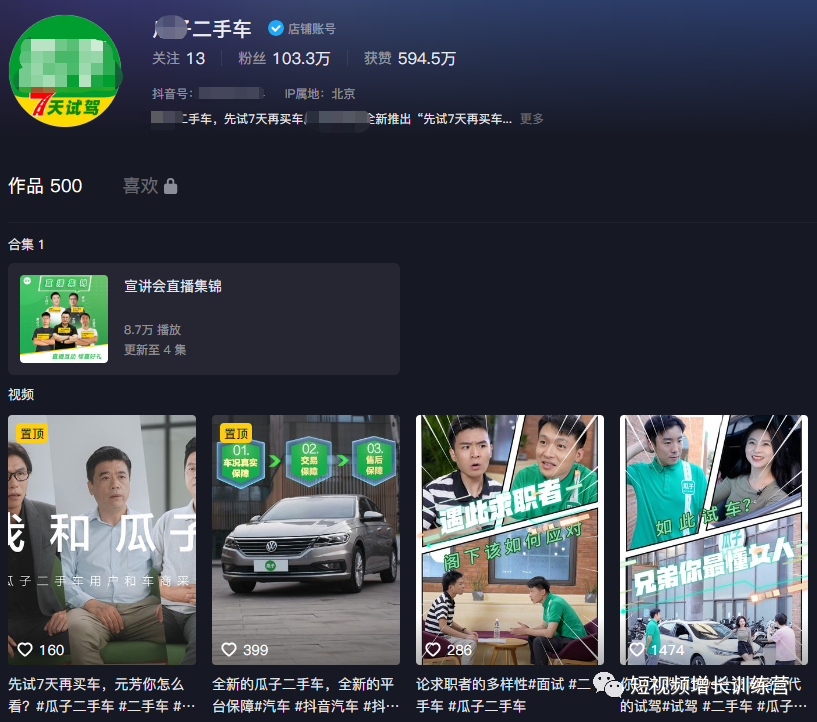
Task: Click the 置顶 badge on the car video
Action: pos(236,433)
